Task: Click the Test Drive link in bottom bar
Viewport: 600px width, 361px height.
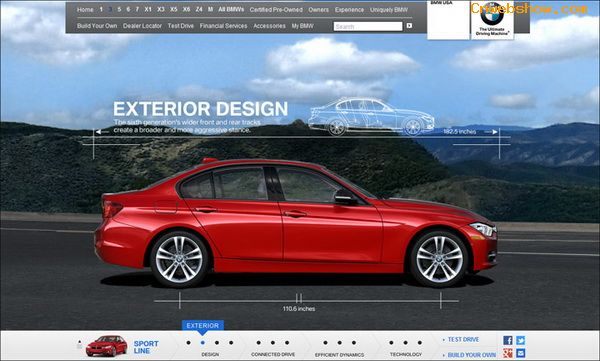Action: pyautogui.click(x=463, y=340)
